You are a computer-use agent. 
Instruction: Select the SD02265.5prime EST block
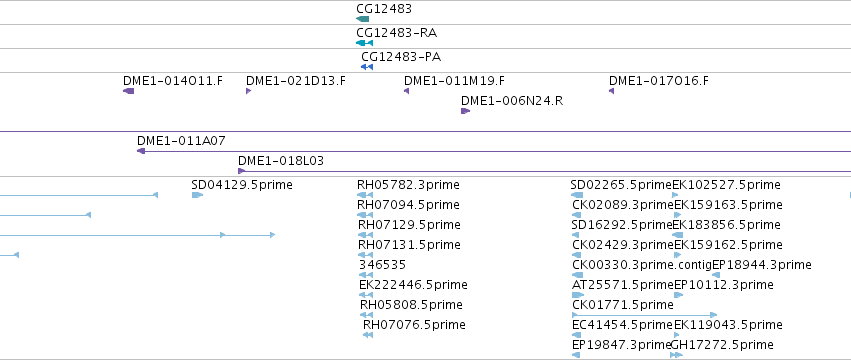pyautogui.click(x=577, y=195)
